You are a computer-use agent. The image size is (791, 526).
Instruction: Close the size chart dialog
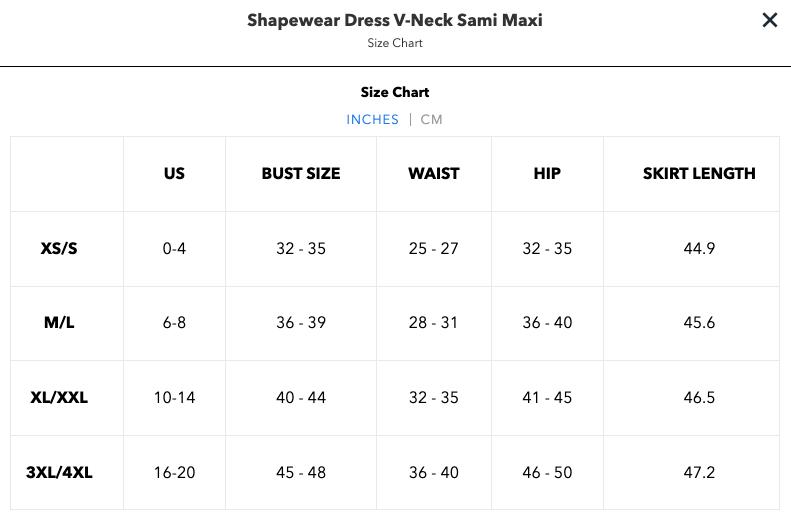click(x=769, y=20)
